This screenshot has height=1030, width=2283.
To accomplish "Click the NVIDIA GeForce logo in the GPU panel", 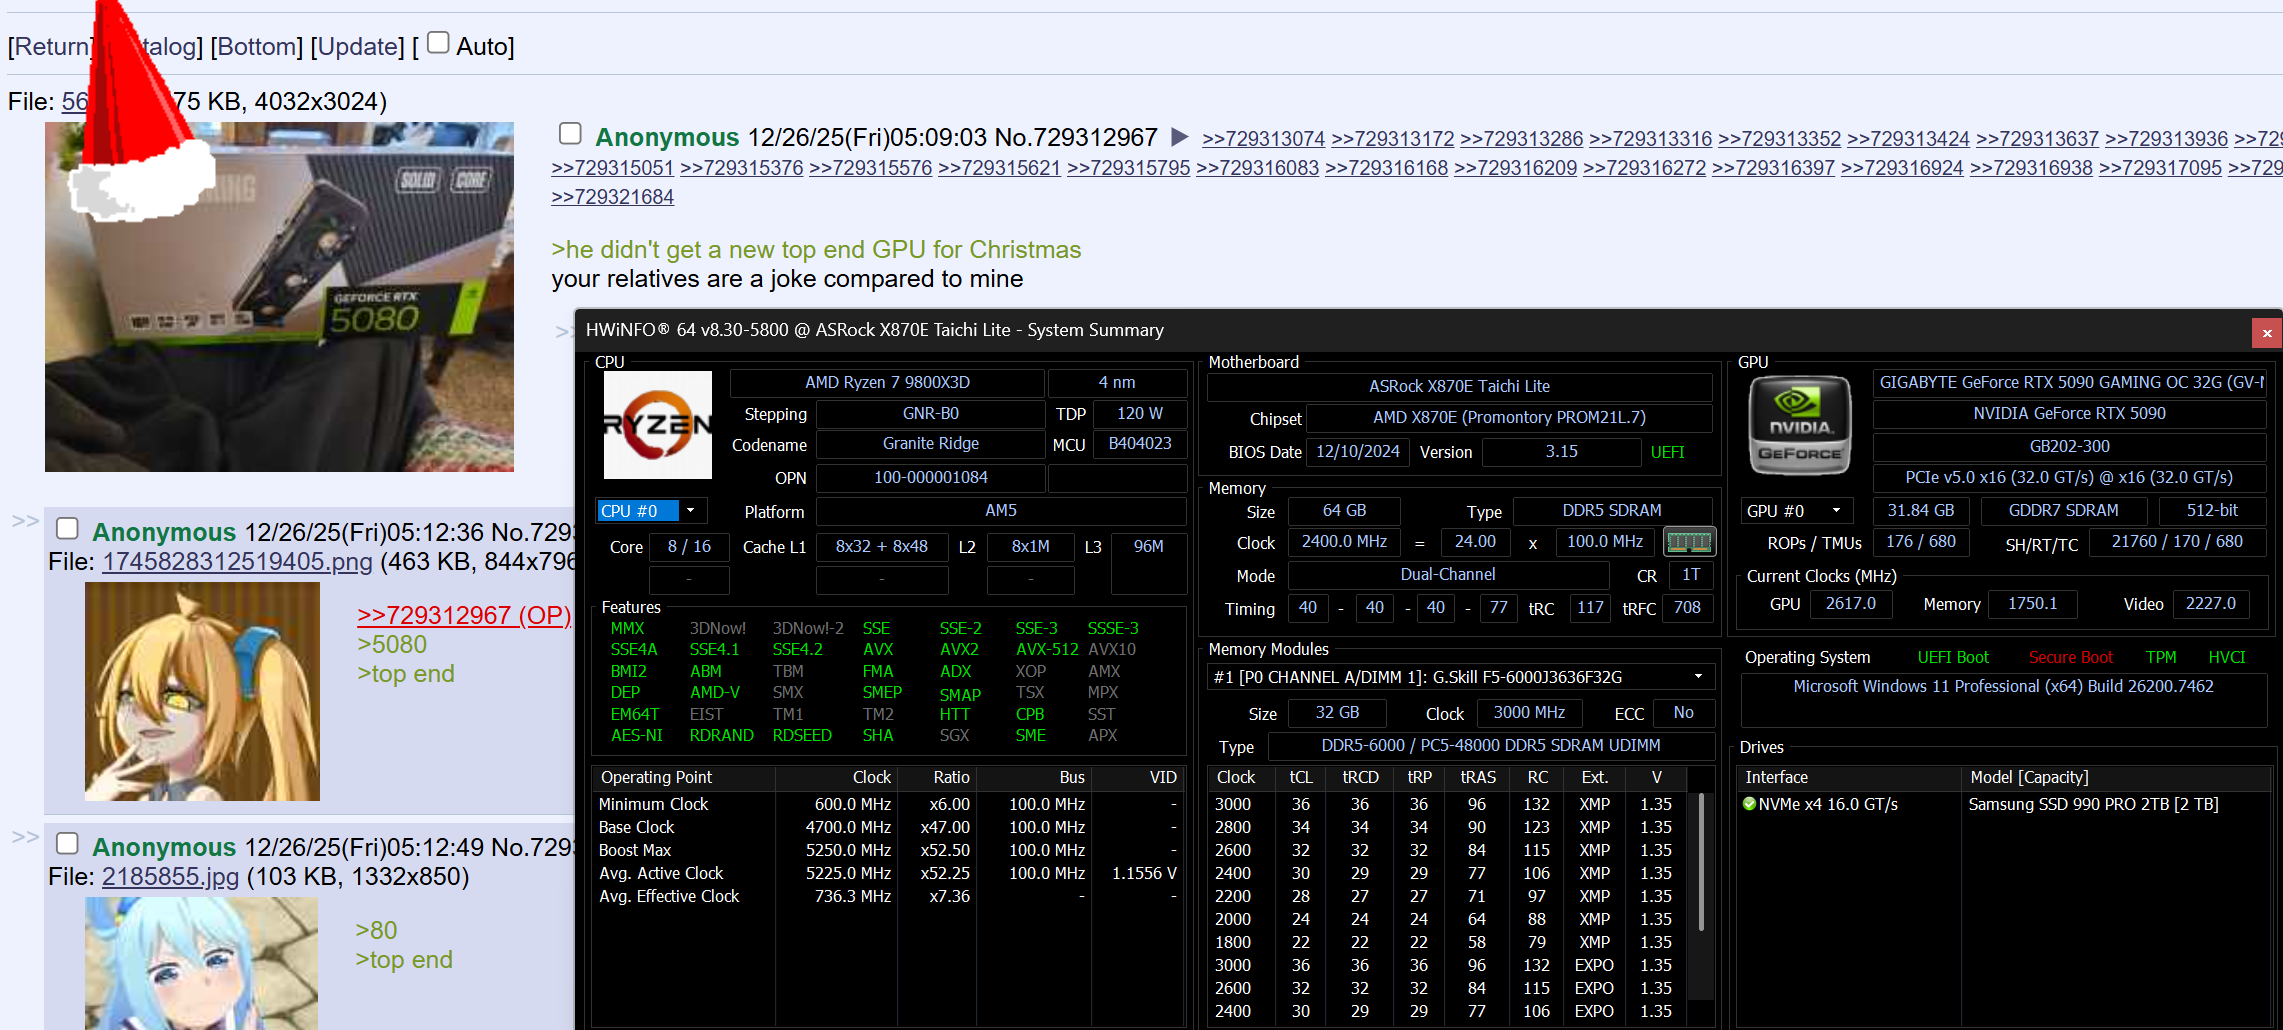I will click(x=1800, y=426).
